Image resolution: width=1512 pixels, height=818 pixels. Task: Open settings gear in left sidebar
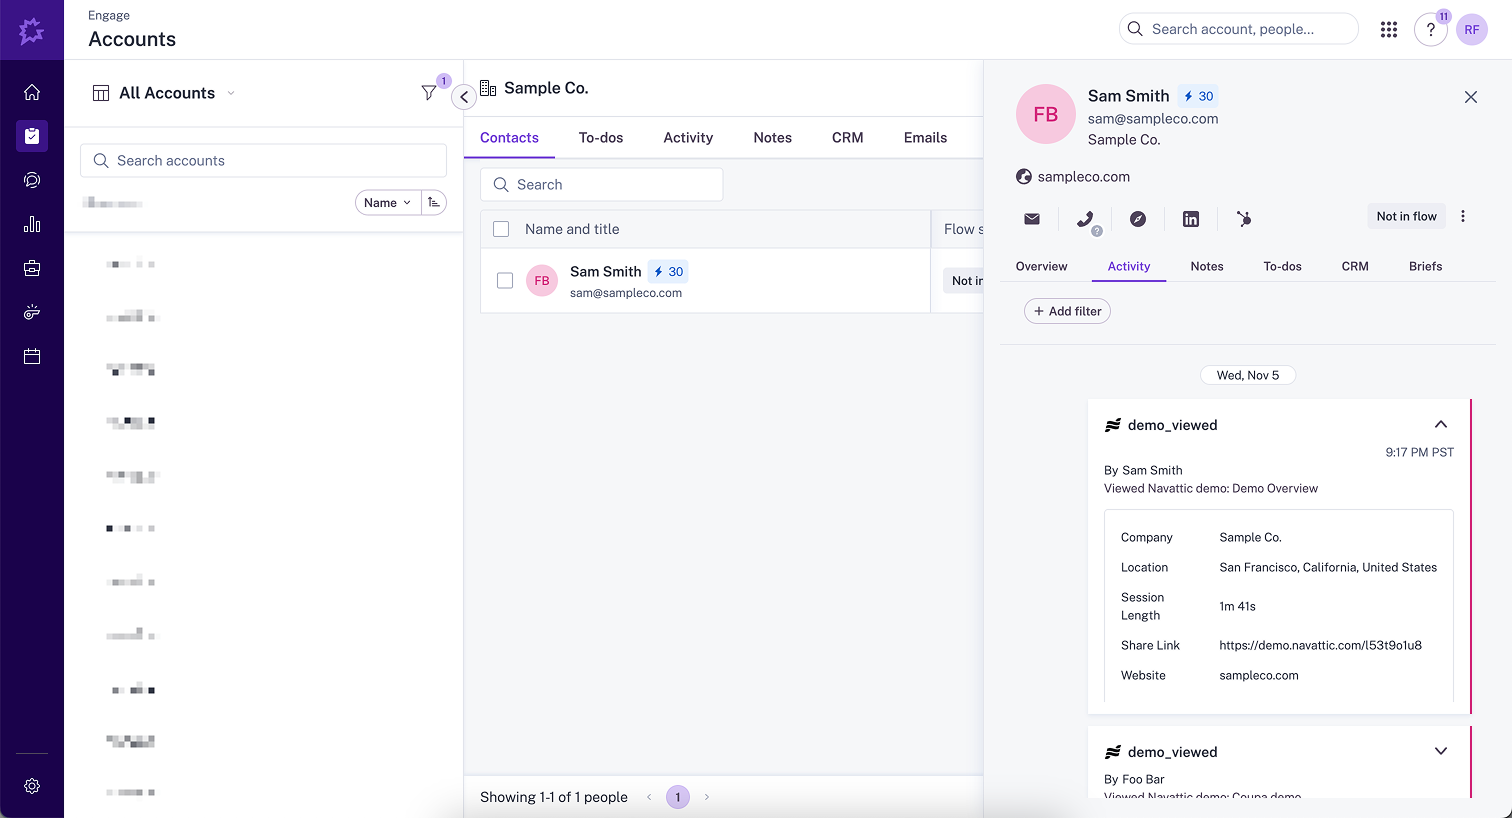32,786
